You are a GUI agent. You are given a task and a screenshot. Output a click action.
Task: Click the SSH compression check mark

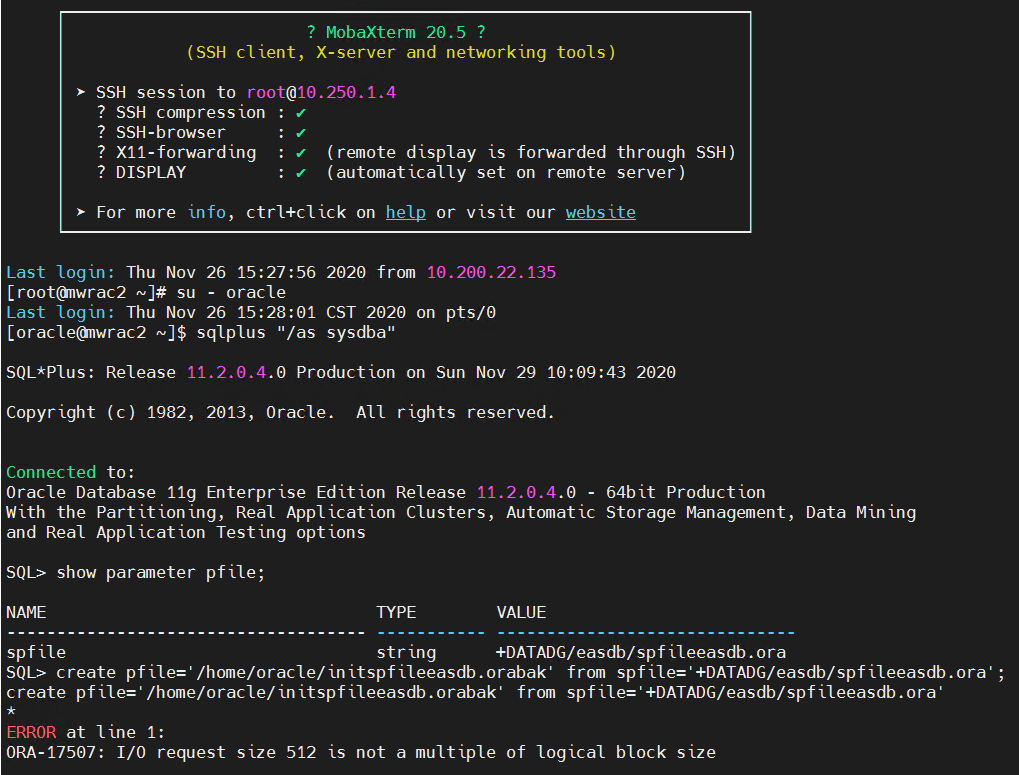301,113
